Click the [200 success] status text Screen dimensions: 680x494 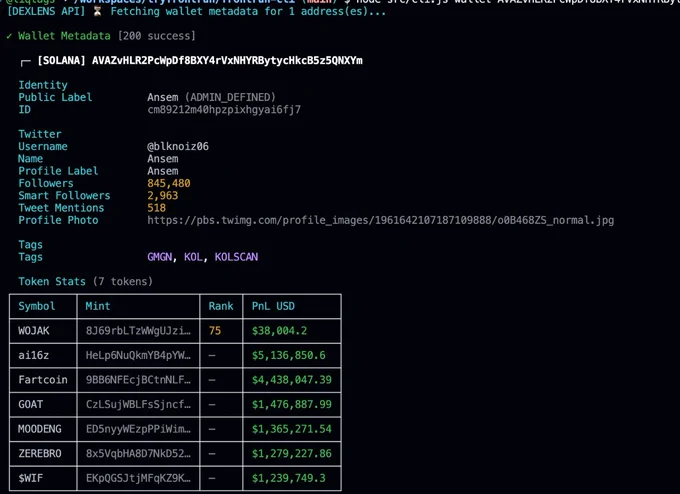click(x=157, y=36)
